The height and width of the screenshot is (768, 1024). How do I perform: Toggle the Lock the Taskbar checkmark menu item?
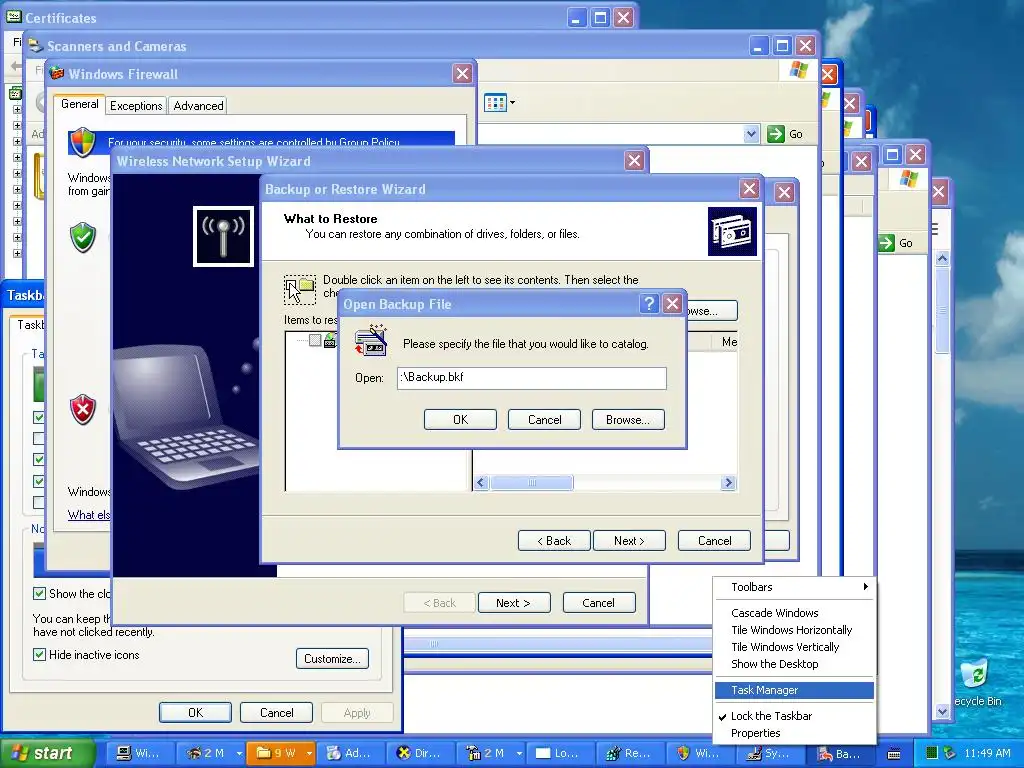pos(794,716)
